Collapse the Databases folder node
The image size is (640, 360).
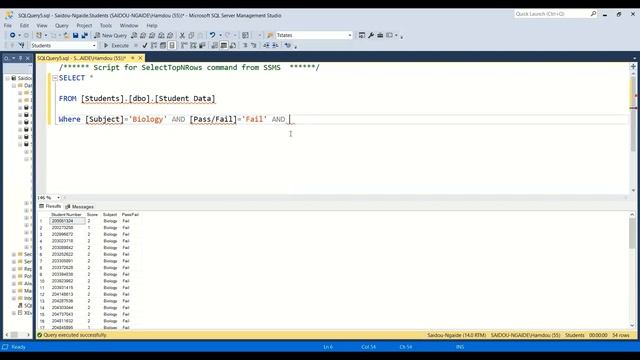pyautogui.click(x=14, y=85)
